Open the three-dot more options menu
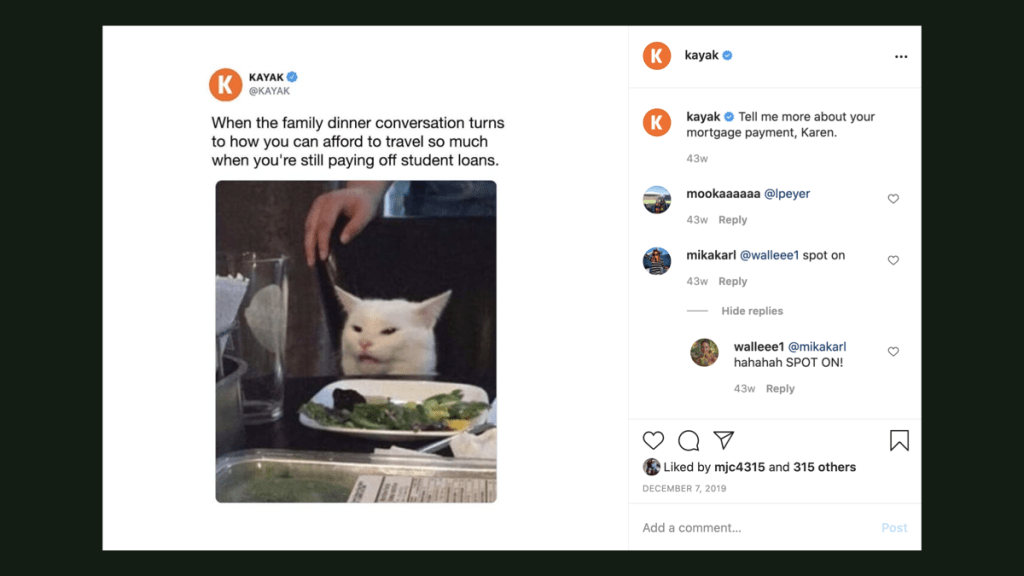1024x576 pixels. point(901,57)
